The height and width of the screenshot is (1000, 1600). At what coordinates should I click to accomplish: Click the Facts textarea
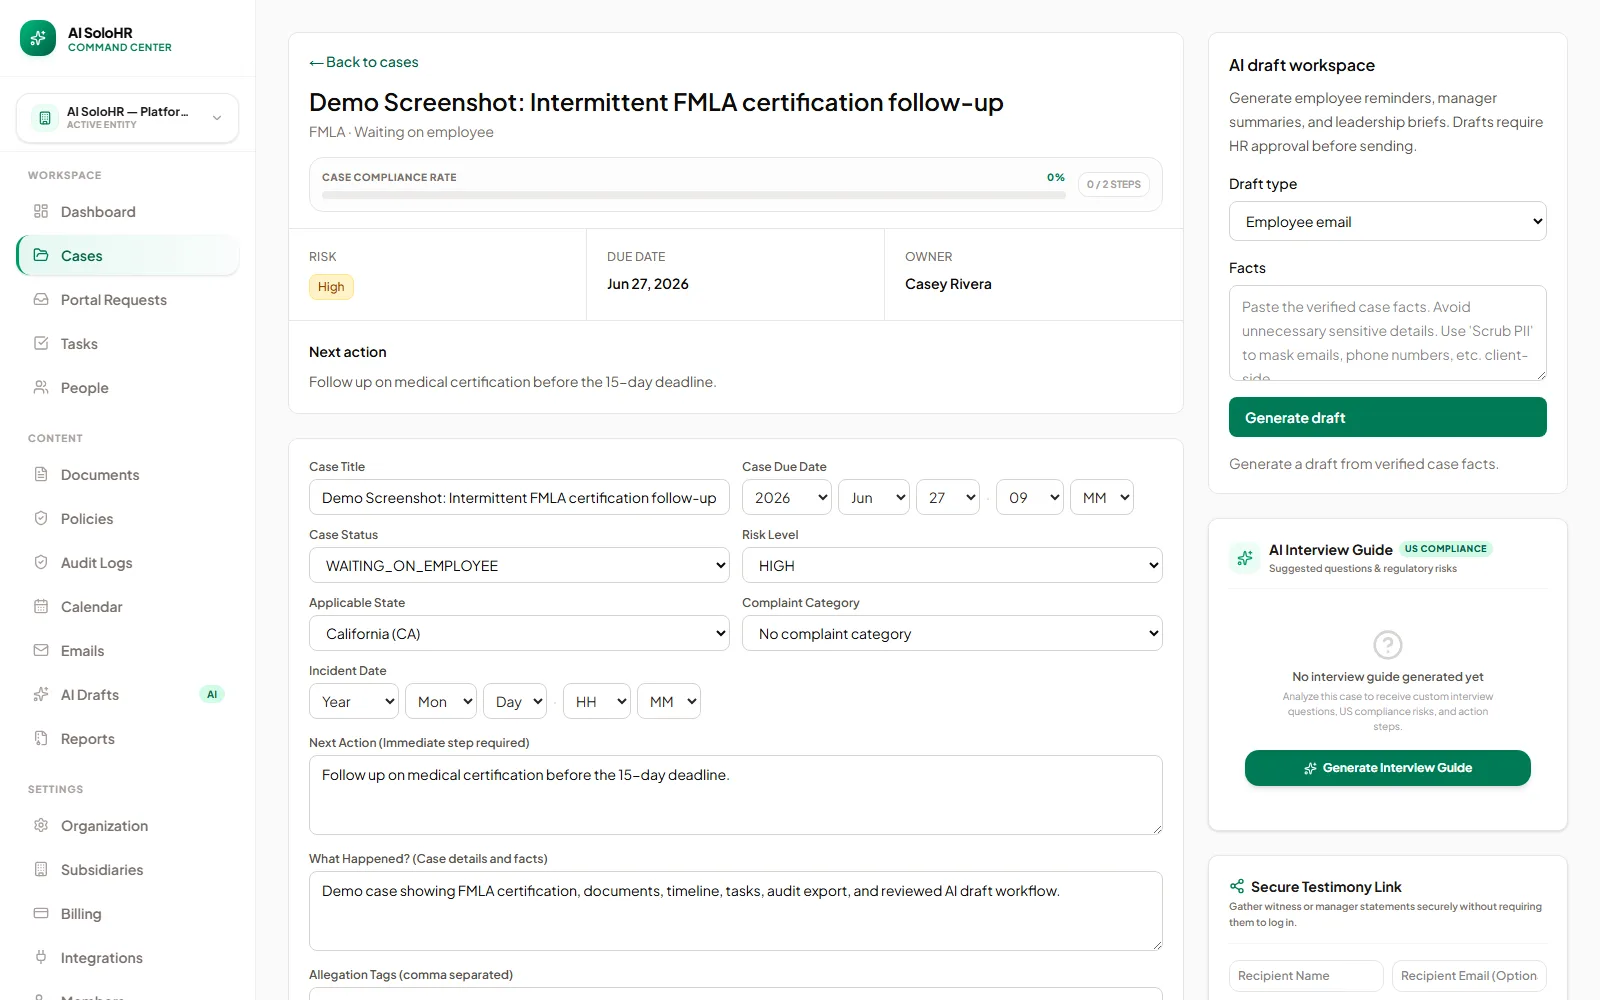click(x=1388, y=333)
